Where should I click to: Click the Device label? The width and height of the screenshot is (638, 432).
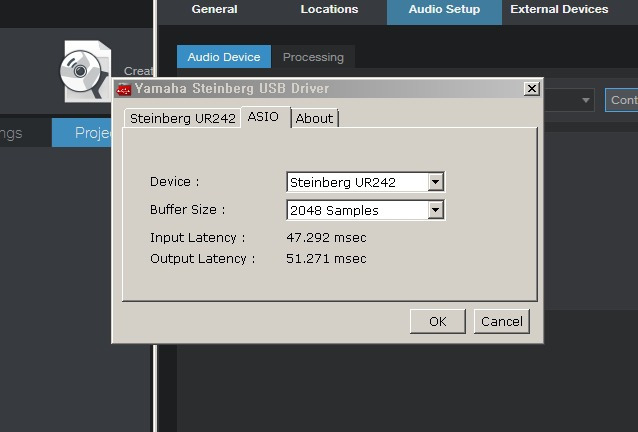[x=175, y=182]
